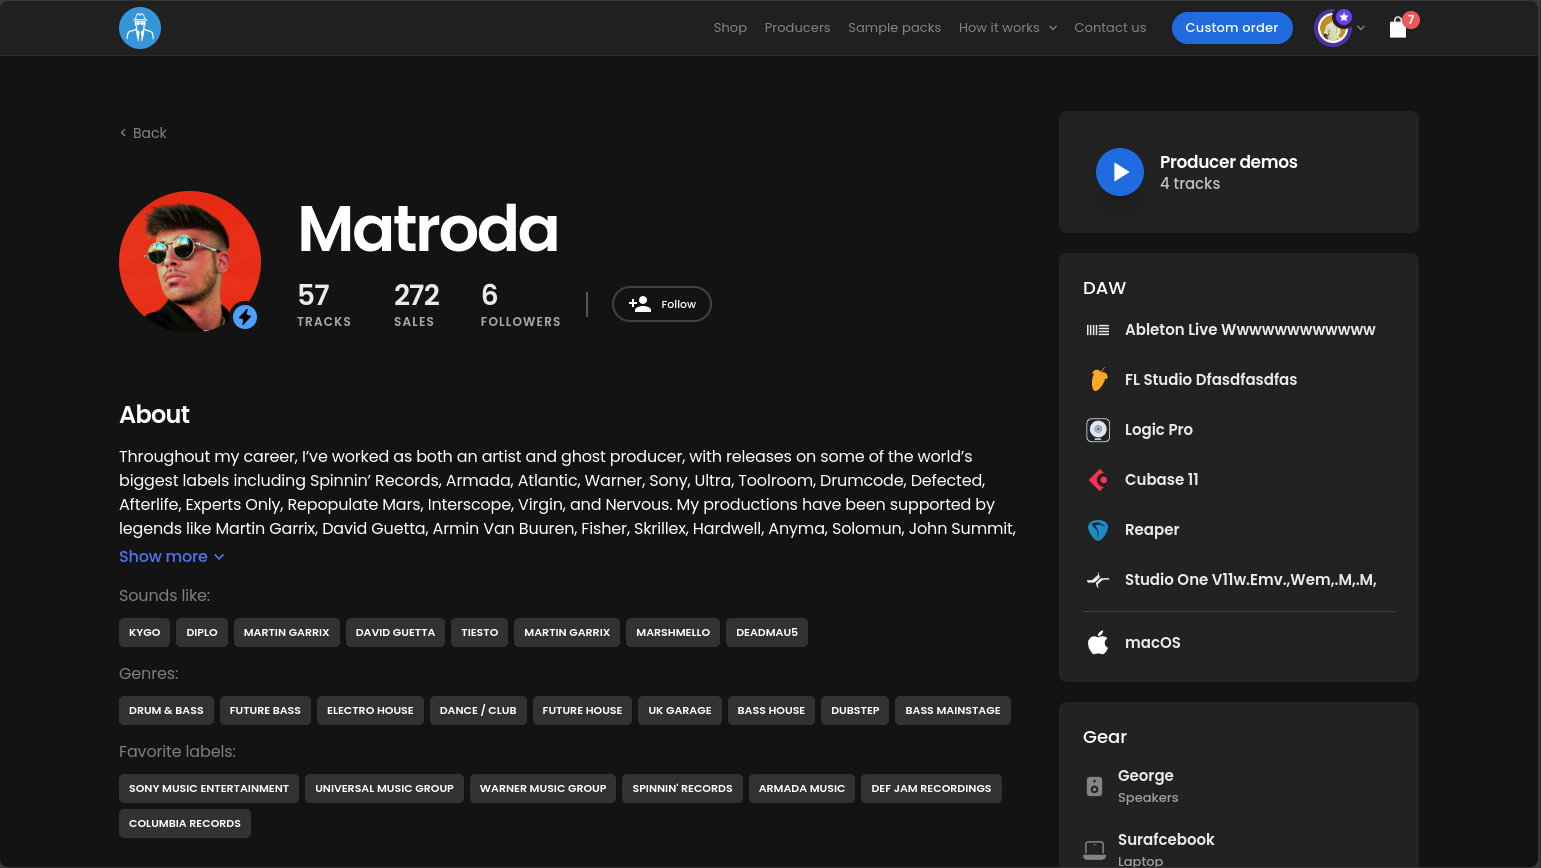Click the Cubase 11 icon

pyautogui.click(x=1098, y=480)
